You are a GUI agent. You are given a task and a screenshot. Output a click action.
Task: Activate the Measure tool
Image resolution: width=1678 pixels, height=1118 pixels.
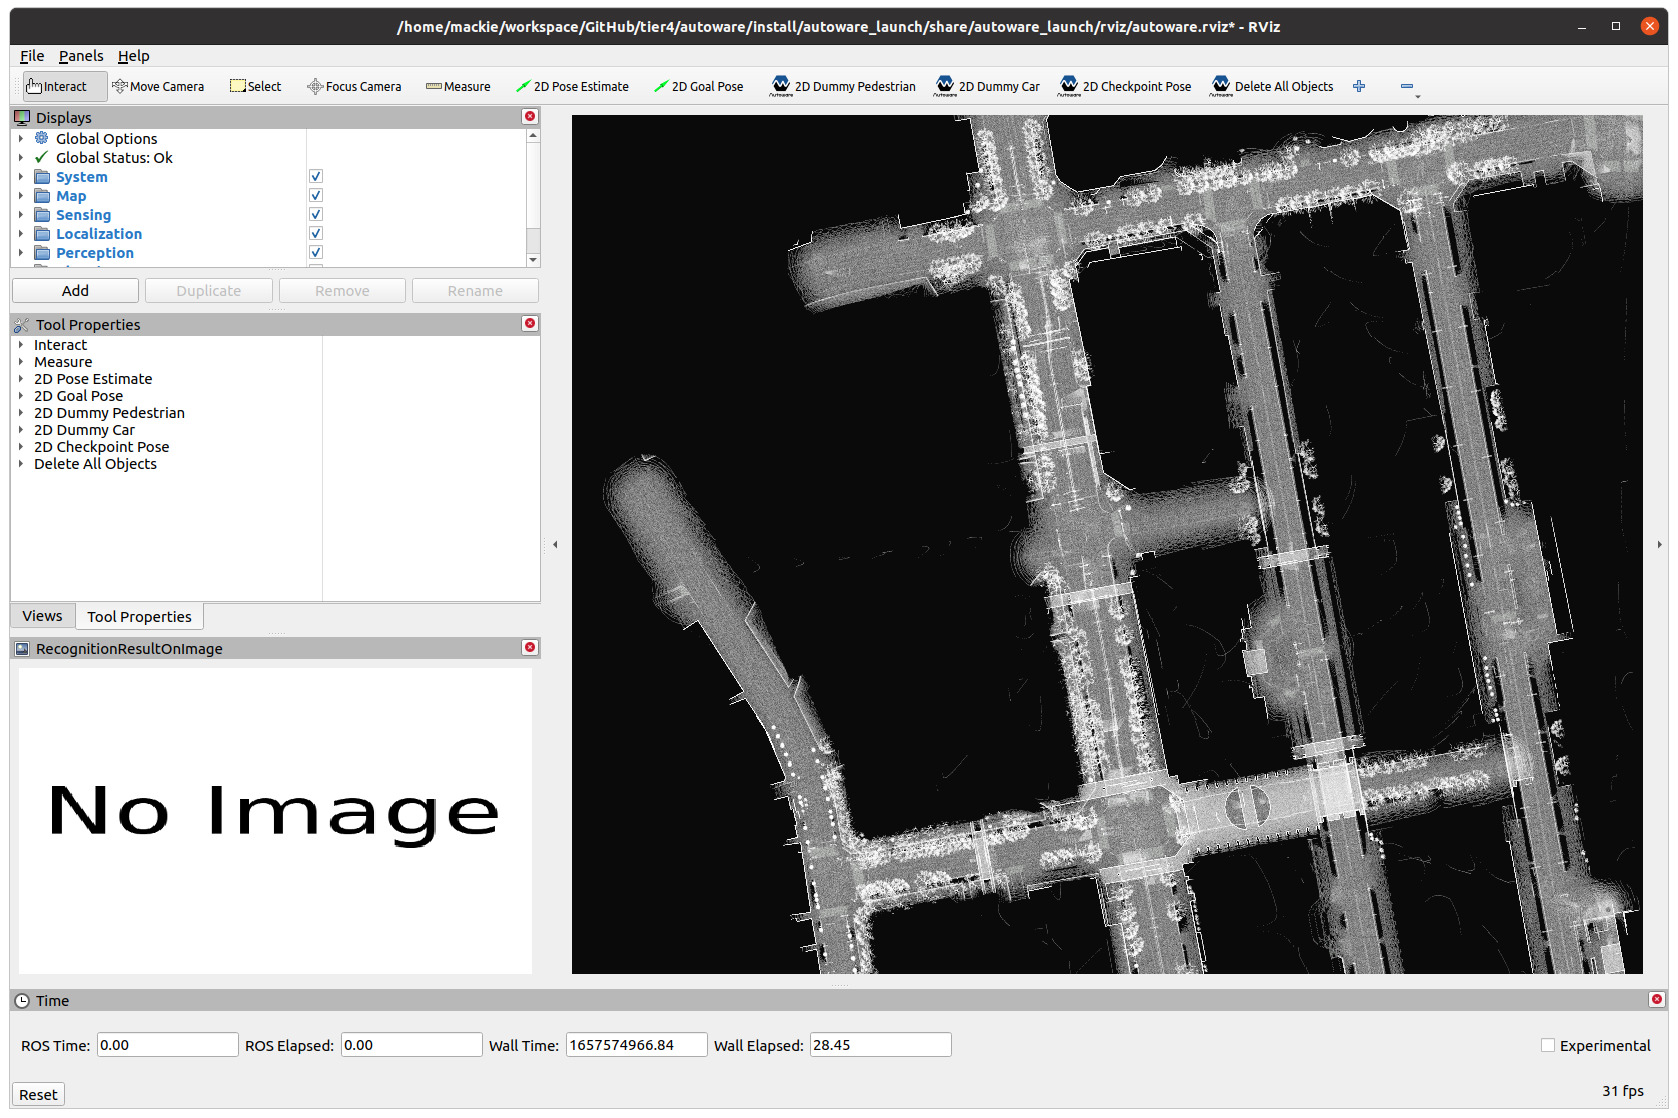pyautogui.click(x=458, y=87)
